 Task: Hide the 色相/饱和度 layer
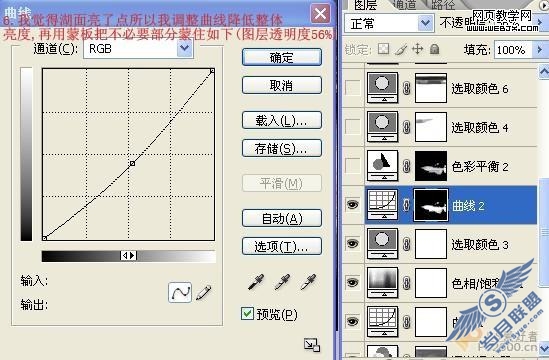pyautogui.click(x=353, y=282)
